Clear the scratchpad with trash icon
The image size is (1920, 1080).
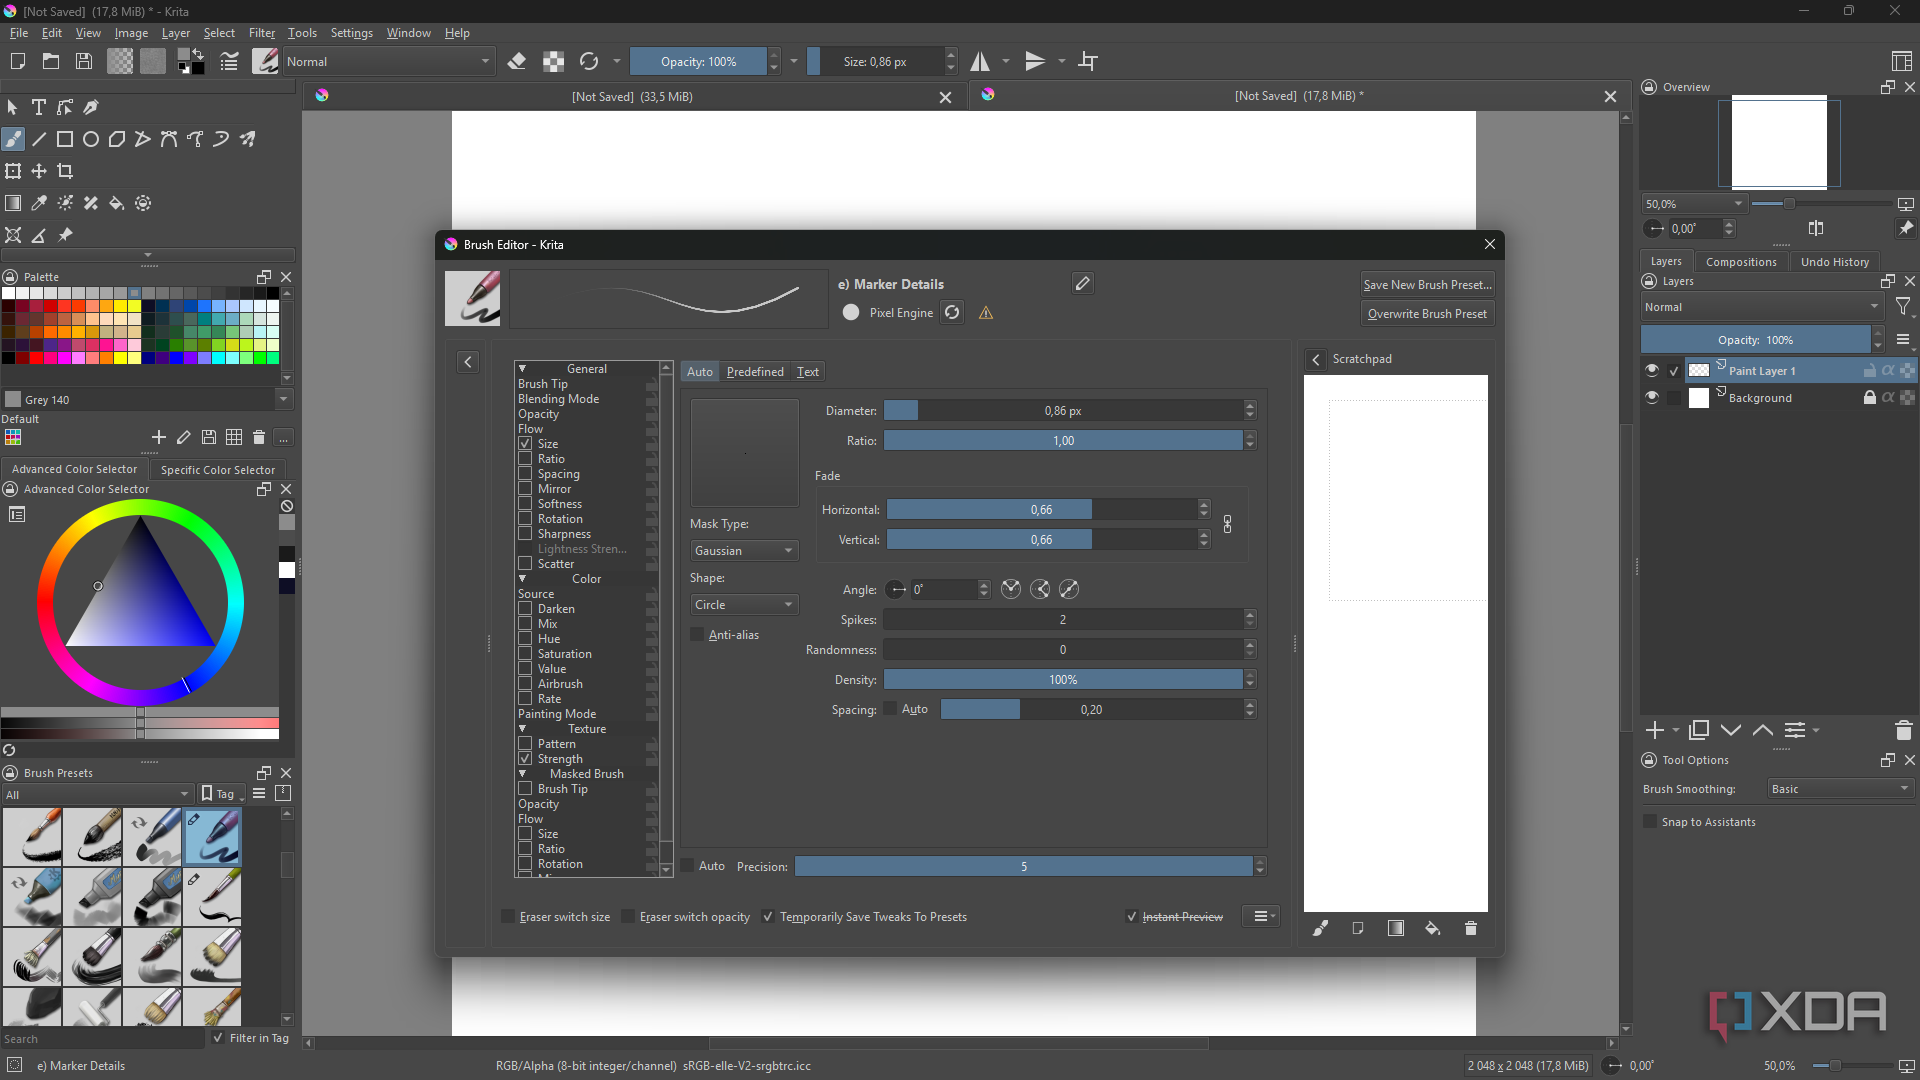click(1471, 928)
